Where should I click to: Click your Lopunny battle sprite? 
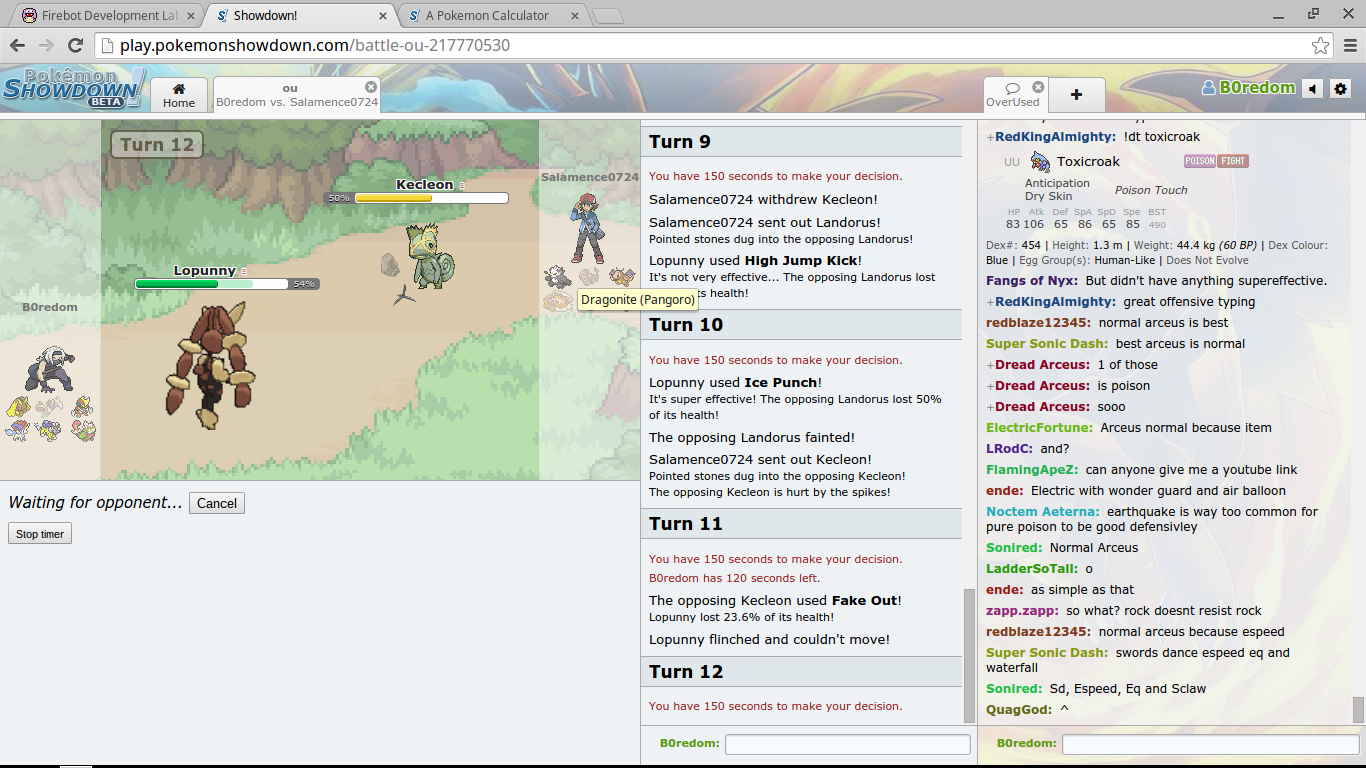[x=212, y=366]
